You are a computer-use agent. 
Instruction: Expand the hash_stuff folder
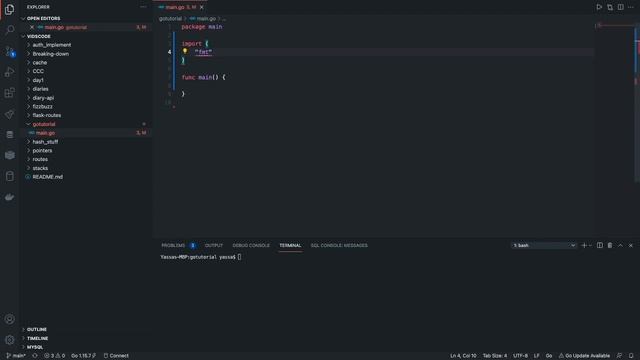pos(45,142)
